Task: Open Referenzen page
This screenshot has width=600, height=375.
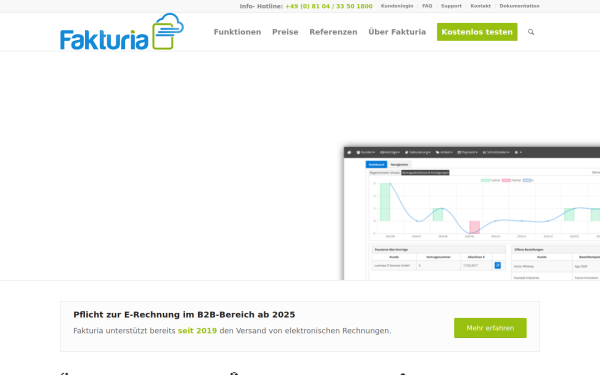Action: (333, 32)
